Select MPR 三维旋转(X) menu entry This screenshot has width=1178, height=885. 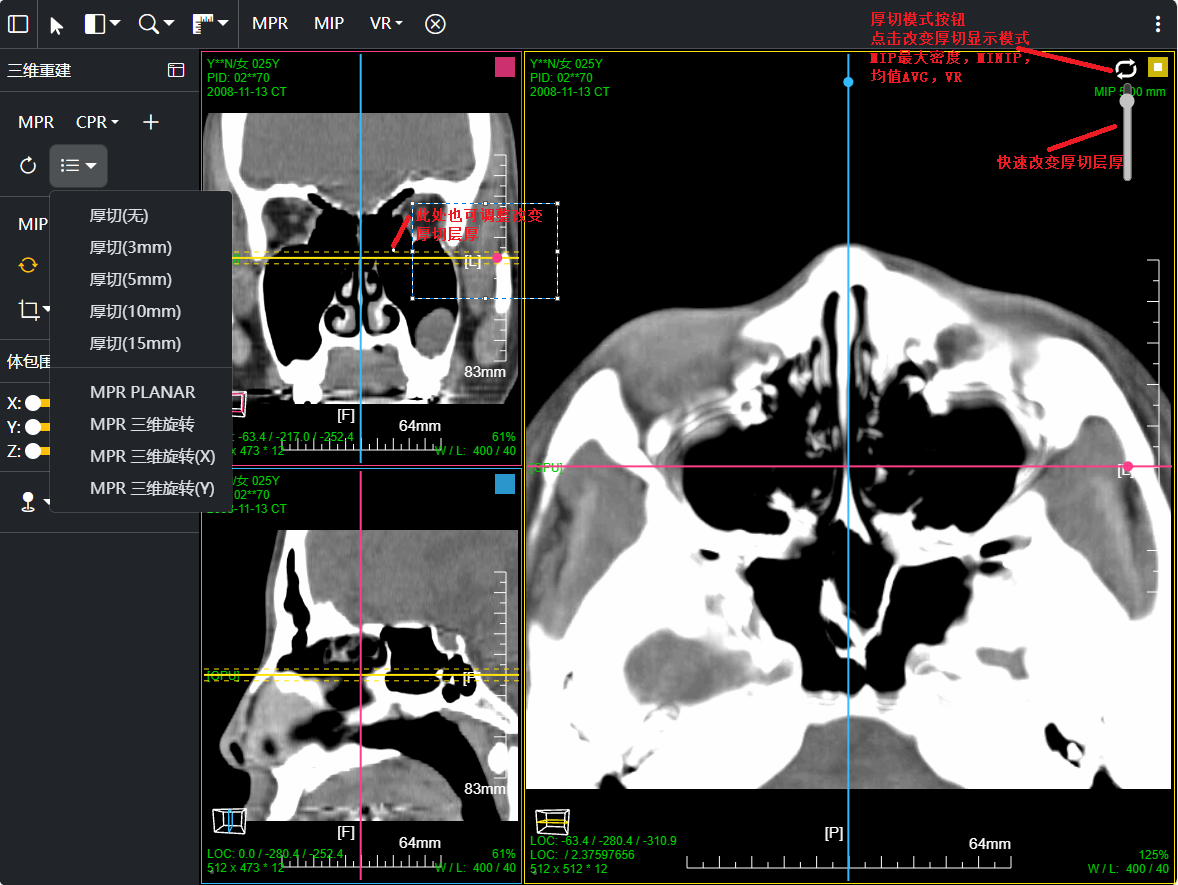pyautogui.click(x=153, y=456)
